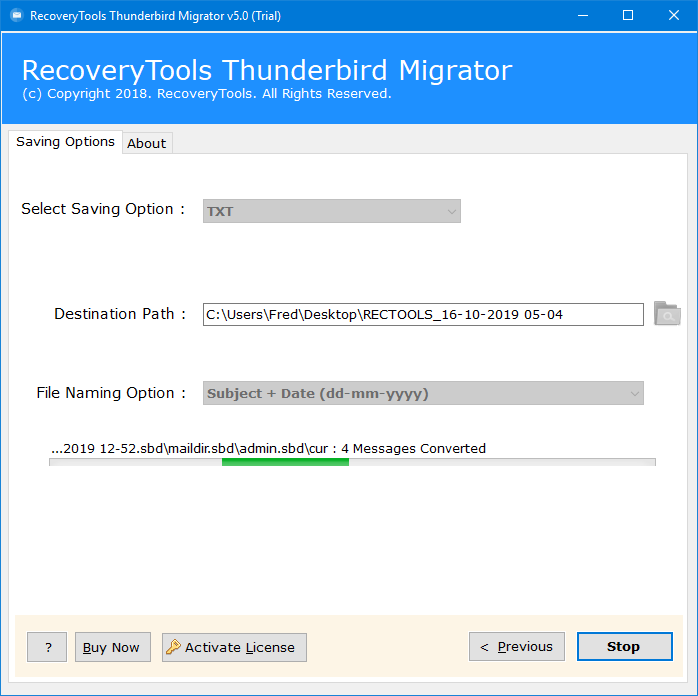This screenshot has width=698, height=696.
Task: Click the Buy Now button
Action: pos(113,647)
